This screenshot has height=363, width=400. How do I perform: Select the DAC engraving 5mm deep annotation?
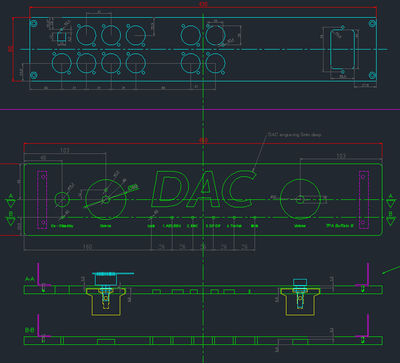(295, 135)
